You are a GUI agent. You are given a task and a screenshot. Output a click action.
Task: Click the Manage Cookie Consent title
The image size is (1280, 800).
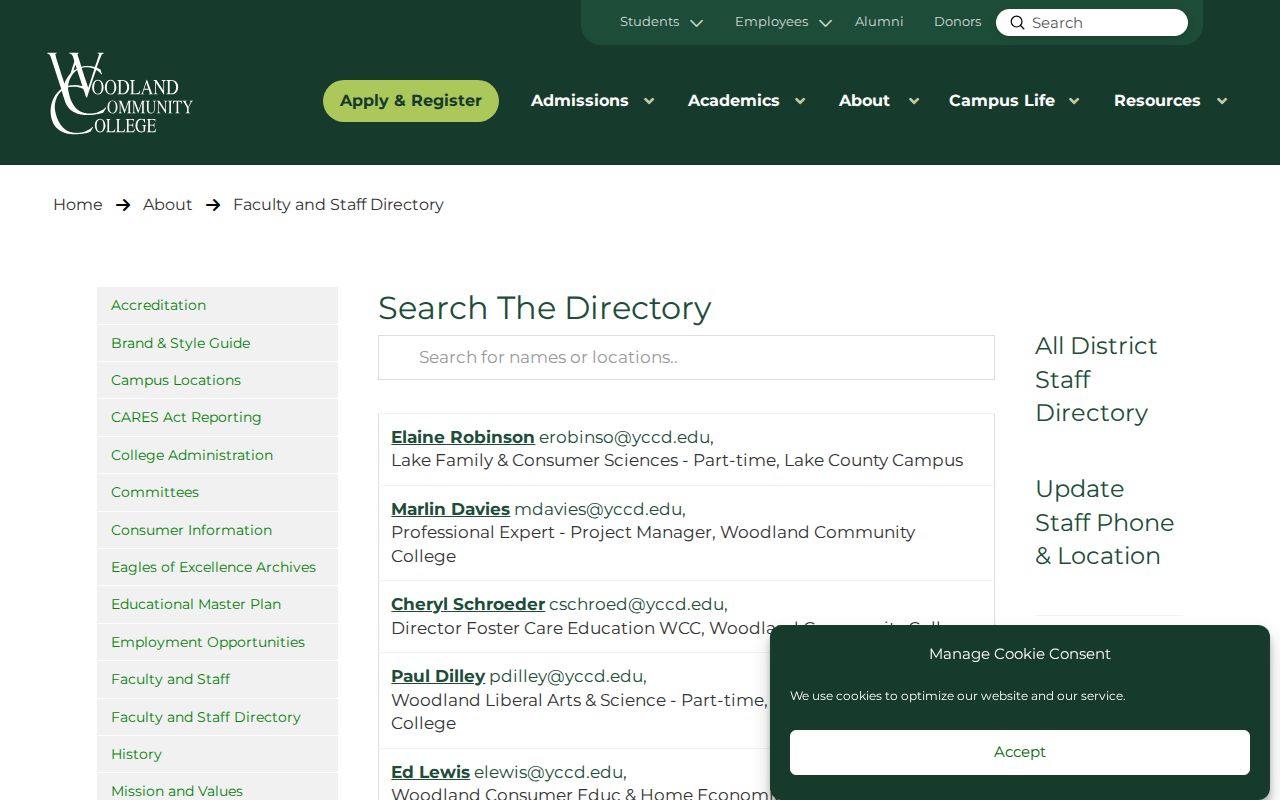[x=1019, y=654]
